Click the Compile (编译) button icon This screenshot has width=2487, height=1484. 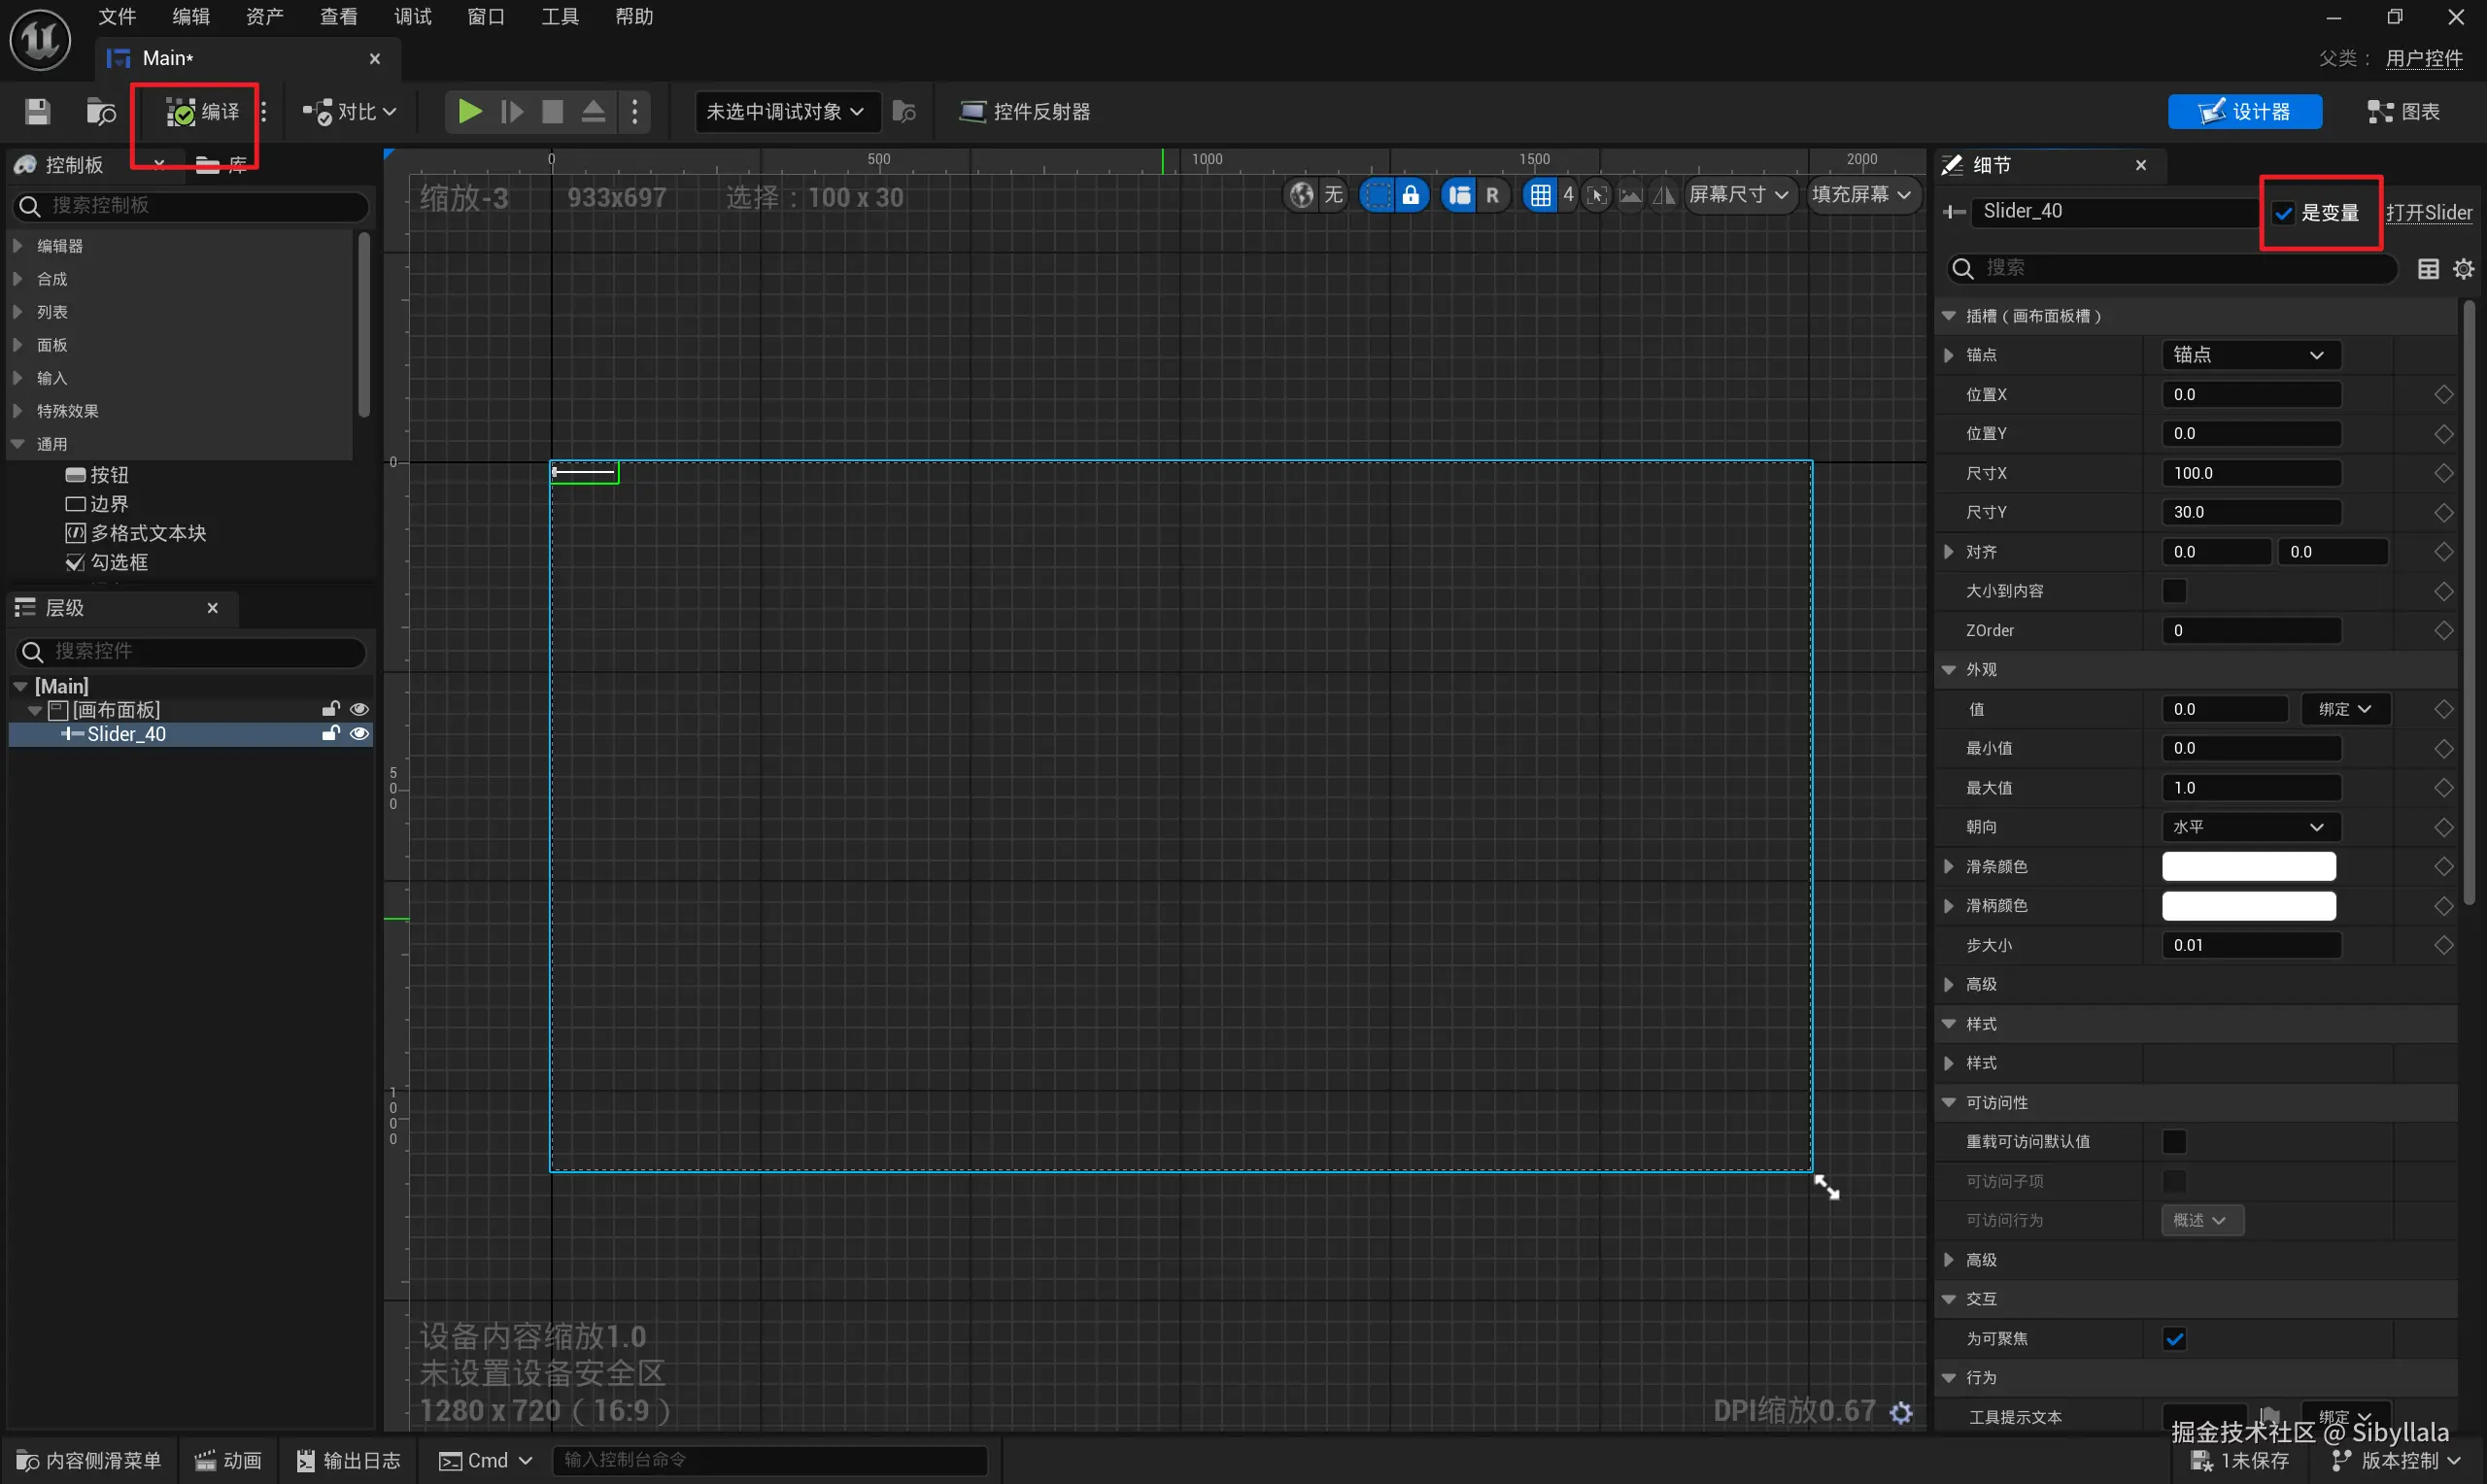(x=180, y=112)
